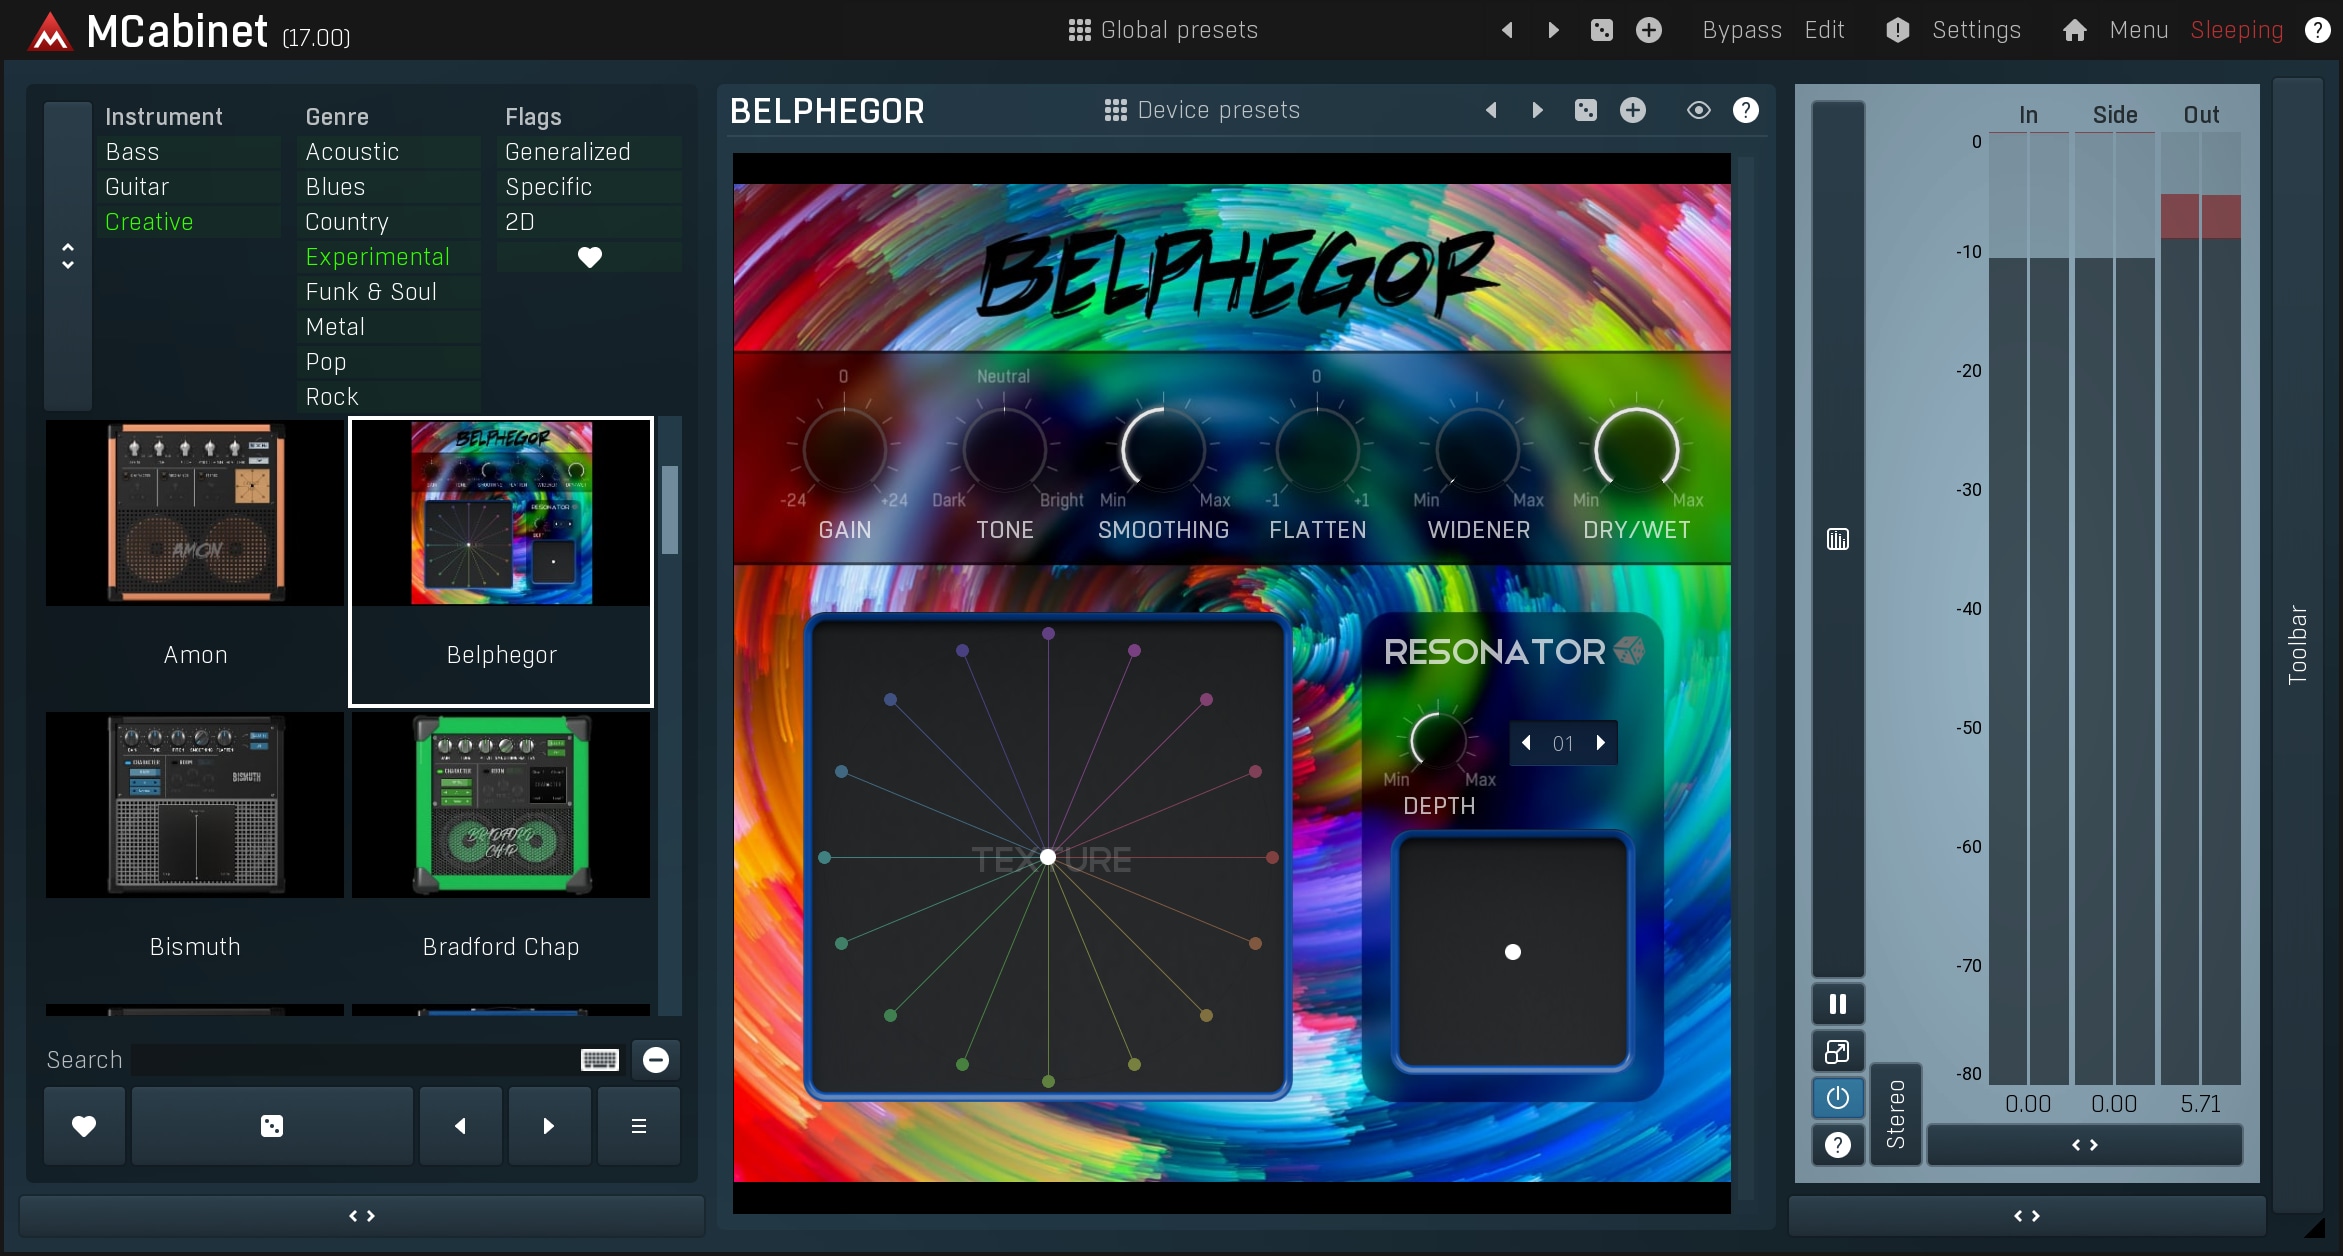Click the hamburger list menu icon
This screenshot has height=1256, width=2343.
click(638, 1126)
